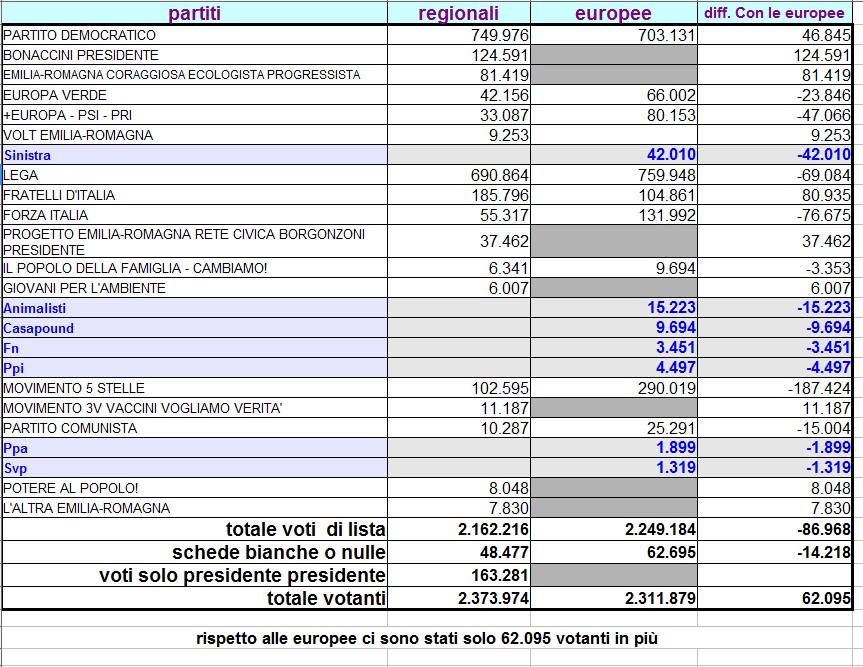863x667 pixels.
Task: Select the "diff. Con le europee" header
Action: 774,13
